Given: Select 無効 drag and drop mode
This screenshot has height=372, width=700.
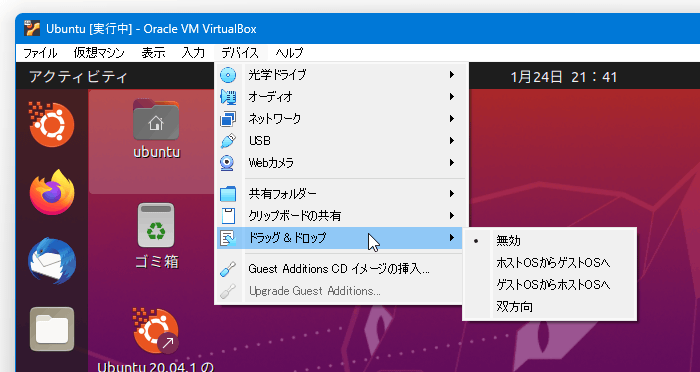Looking at the screenshot, I should coord(550,241).
